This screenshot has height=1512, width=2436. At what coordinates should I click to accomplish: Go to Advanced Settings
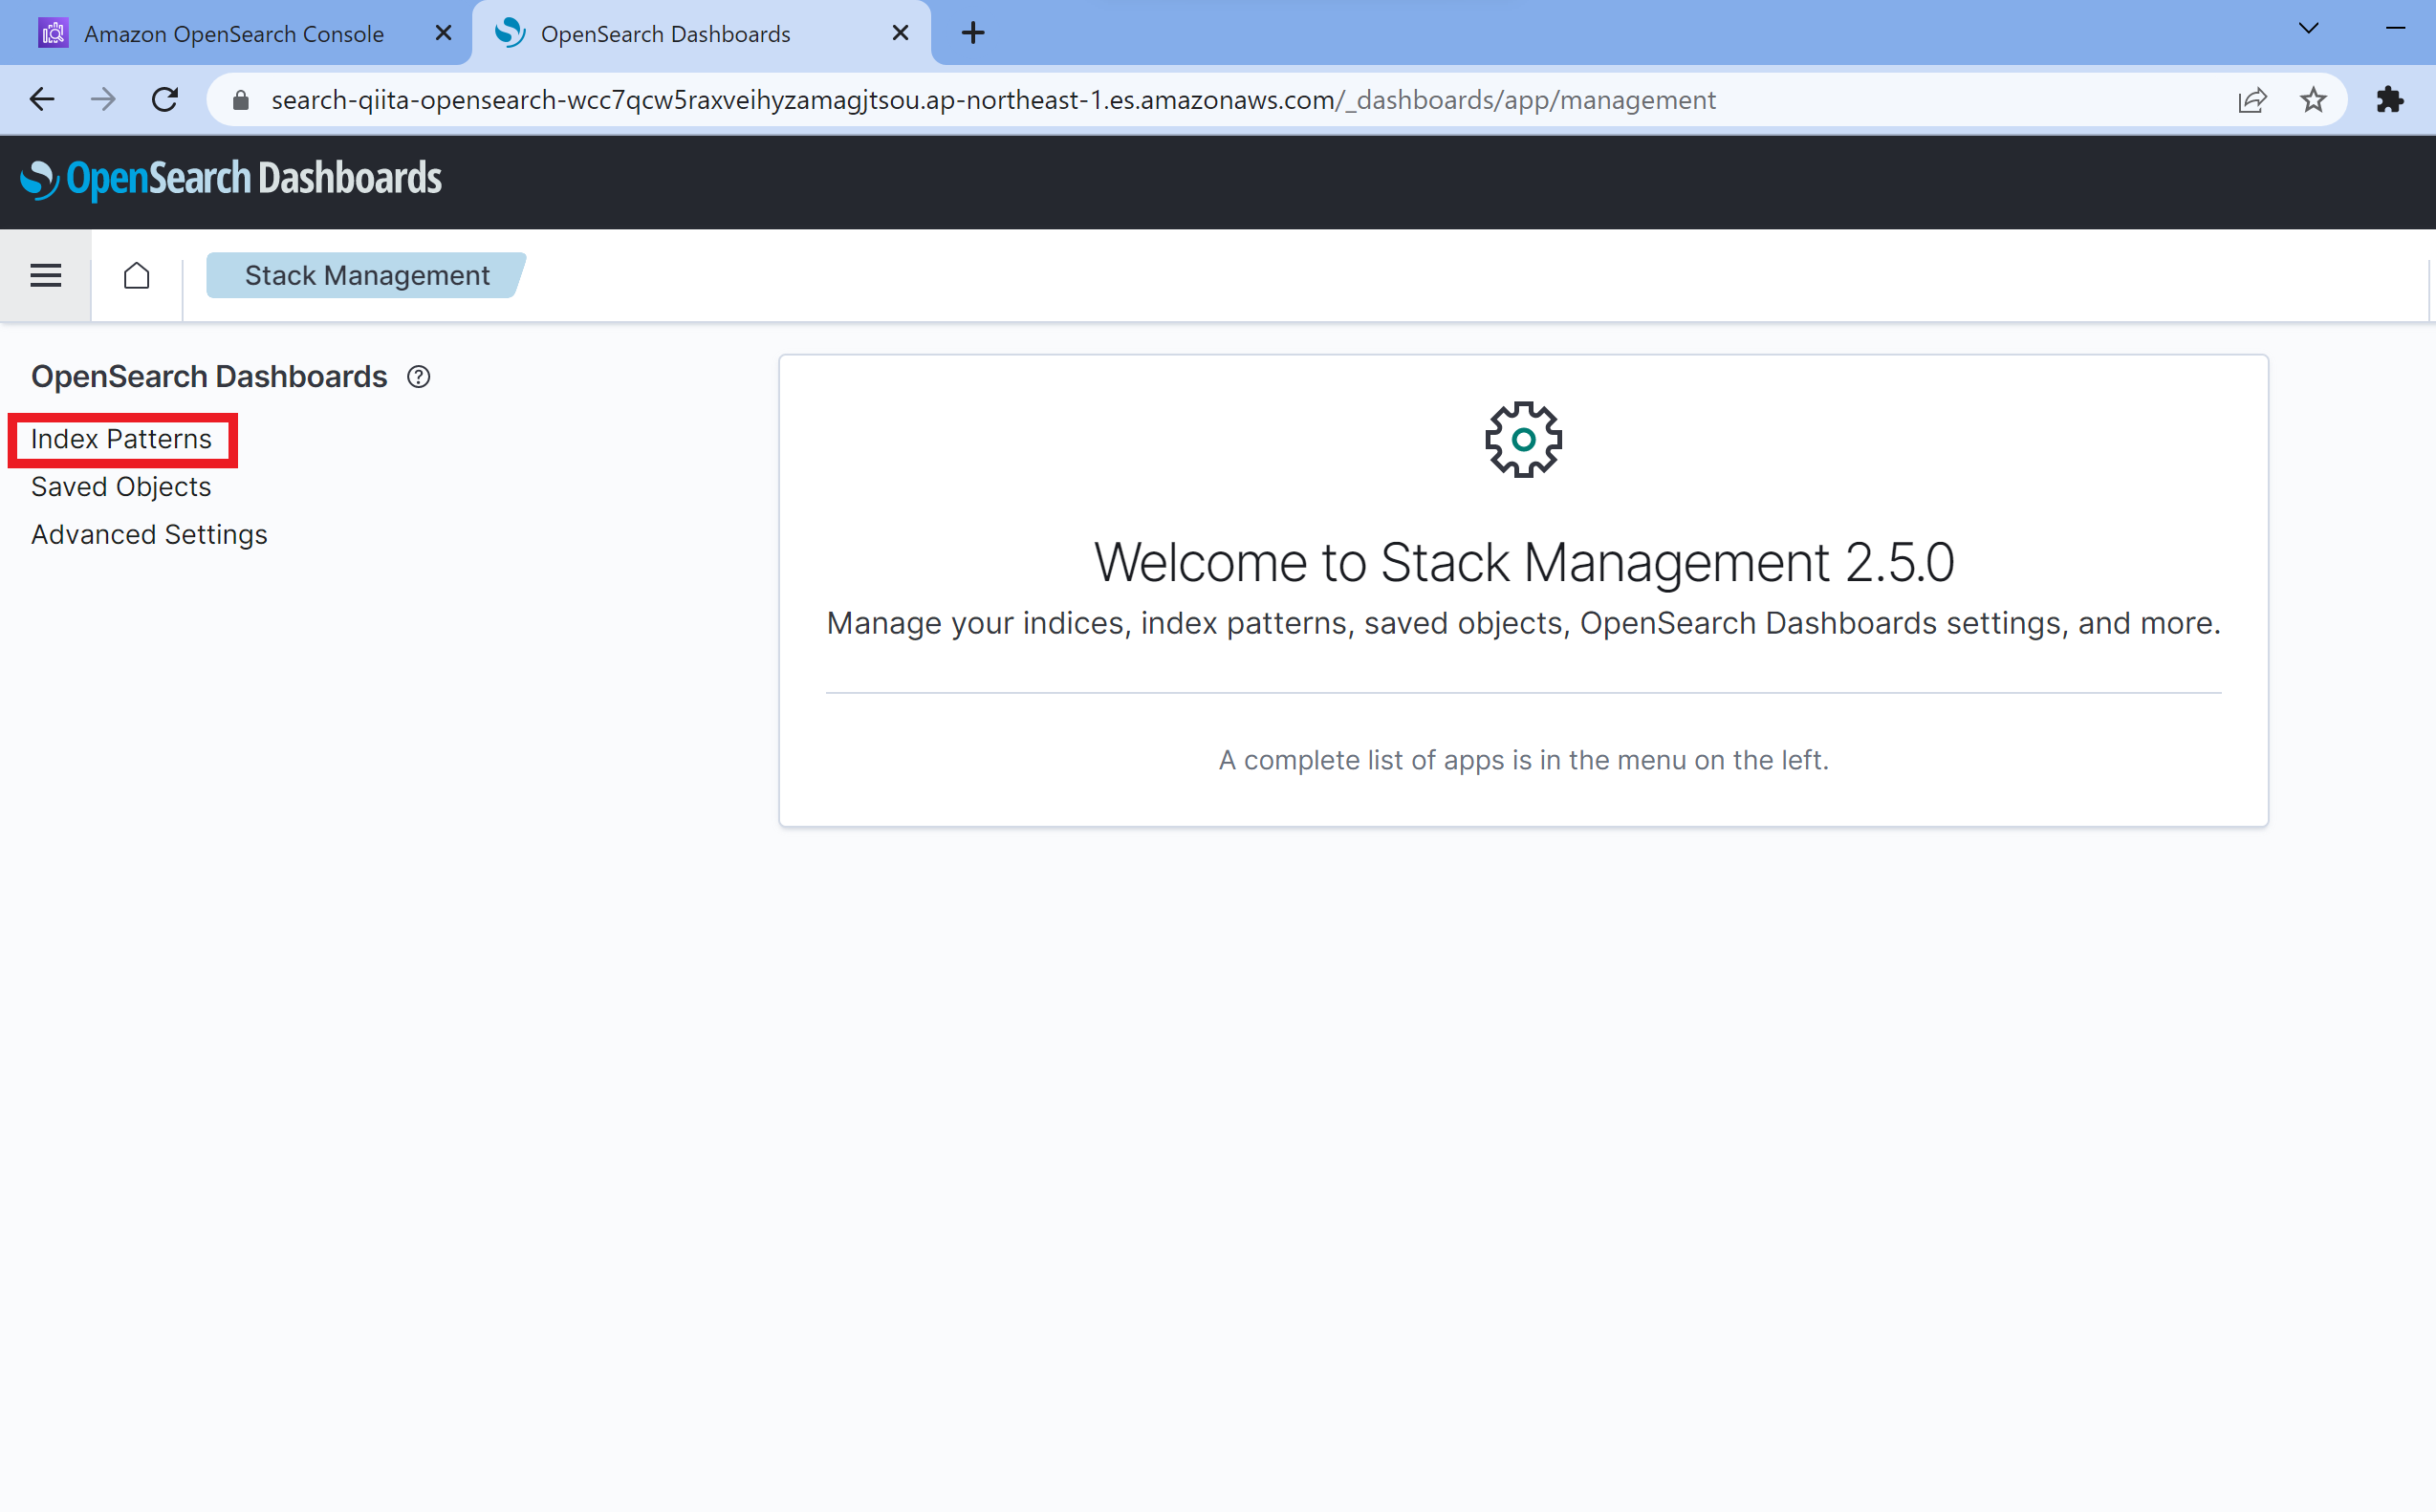pos(149,535)
